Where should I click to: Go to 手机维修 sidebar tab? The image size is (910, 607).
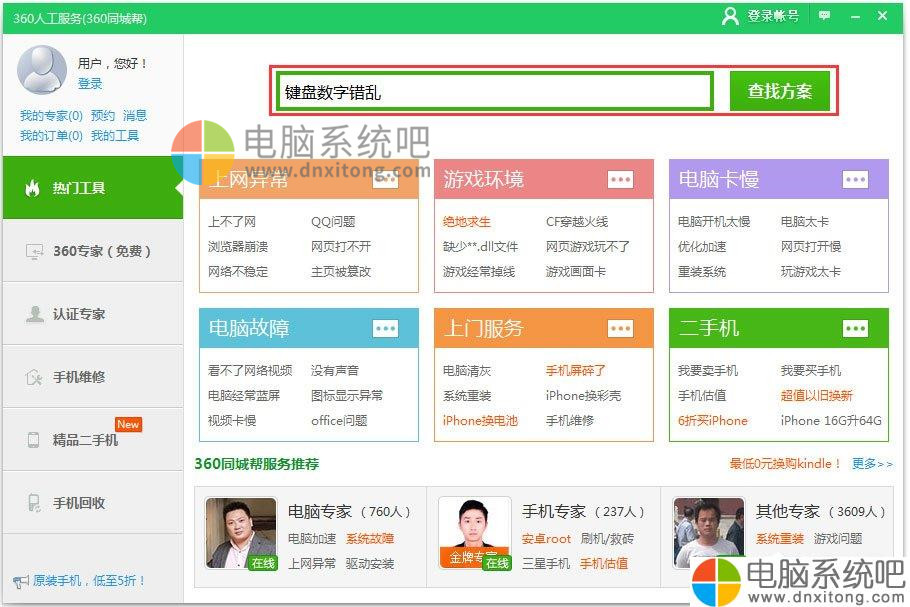coord(93,377)
